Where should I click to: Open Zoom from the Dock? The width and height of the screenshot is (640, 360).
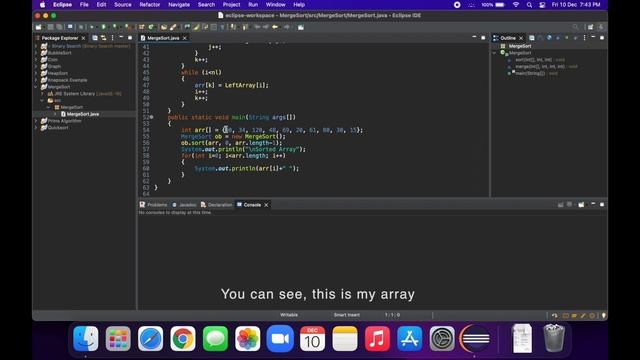click(280, 338)
